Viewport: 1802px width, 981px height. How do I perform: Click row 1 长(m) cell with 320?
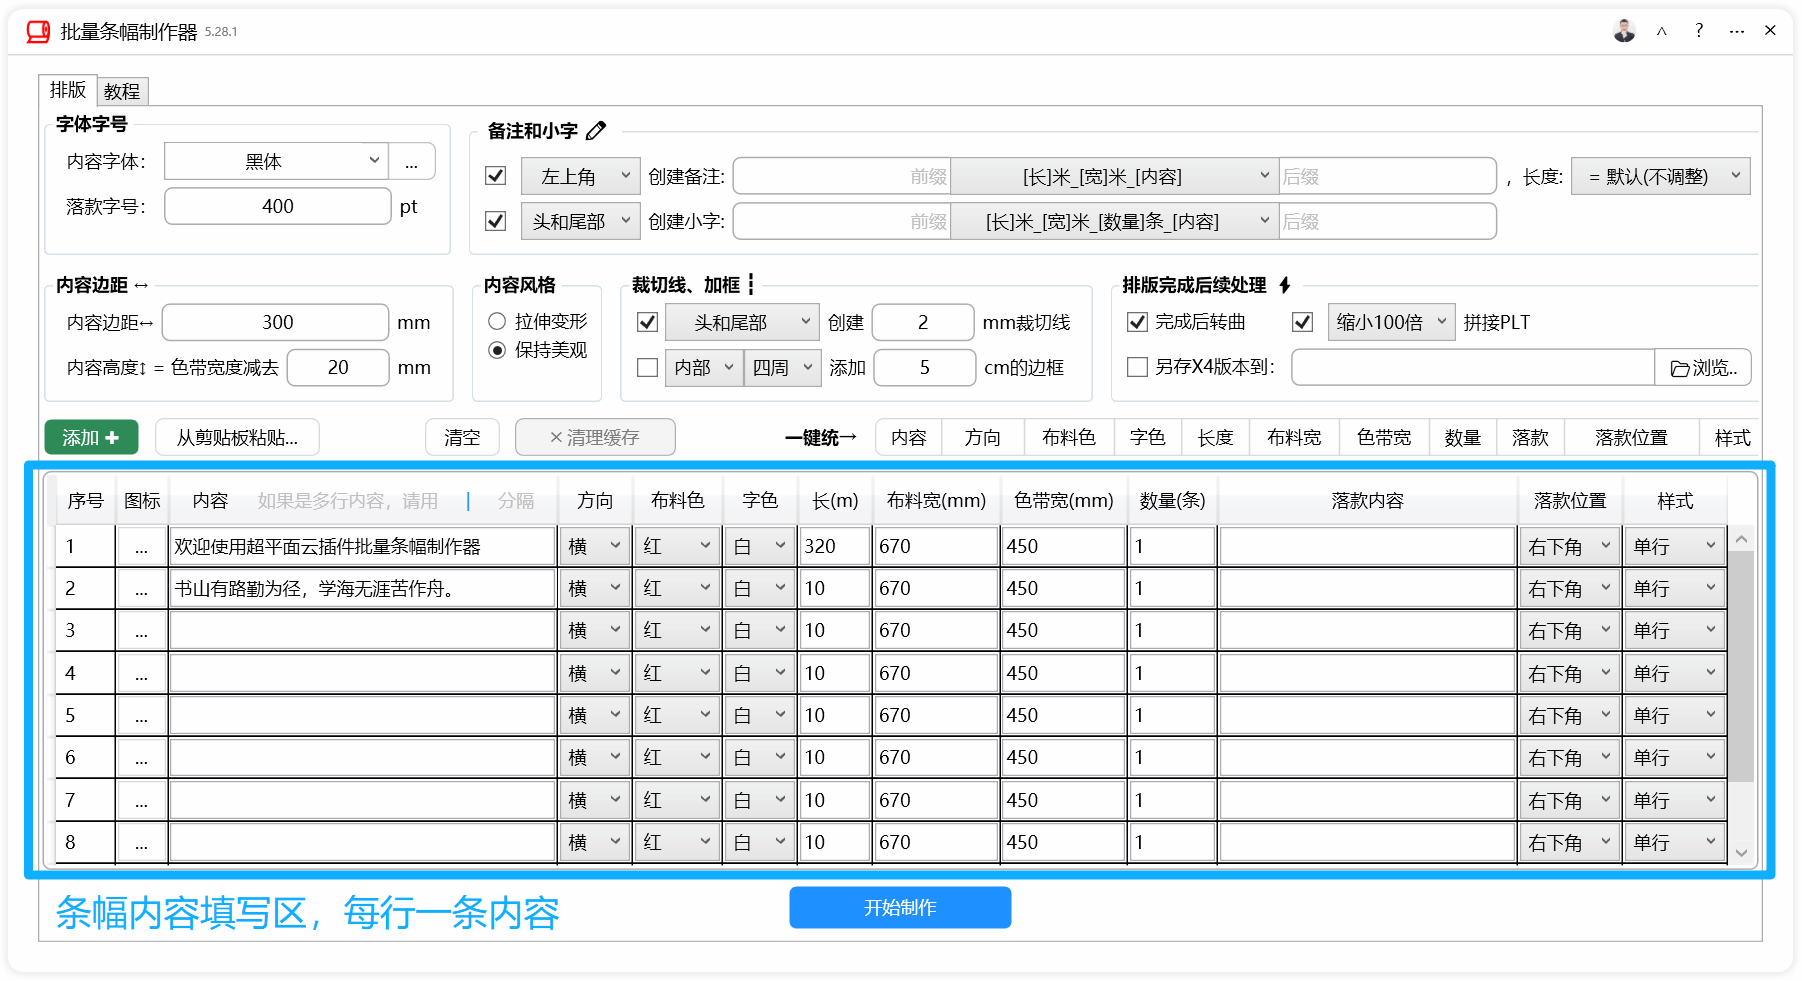pyautogui.click(x=835, y=547)
